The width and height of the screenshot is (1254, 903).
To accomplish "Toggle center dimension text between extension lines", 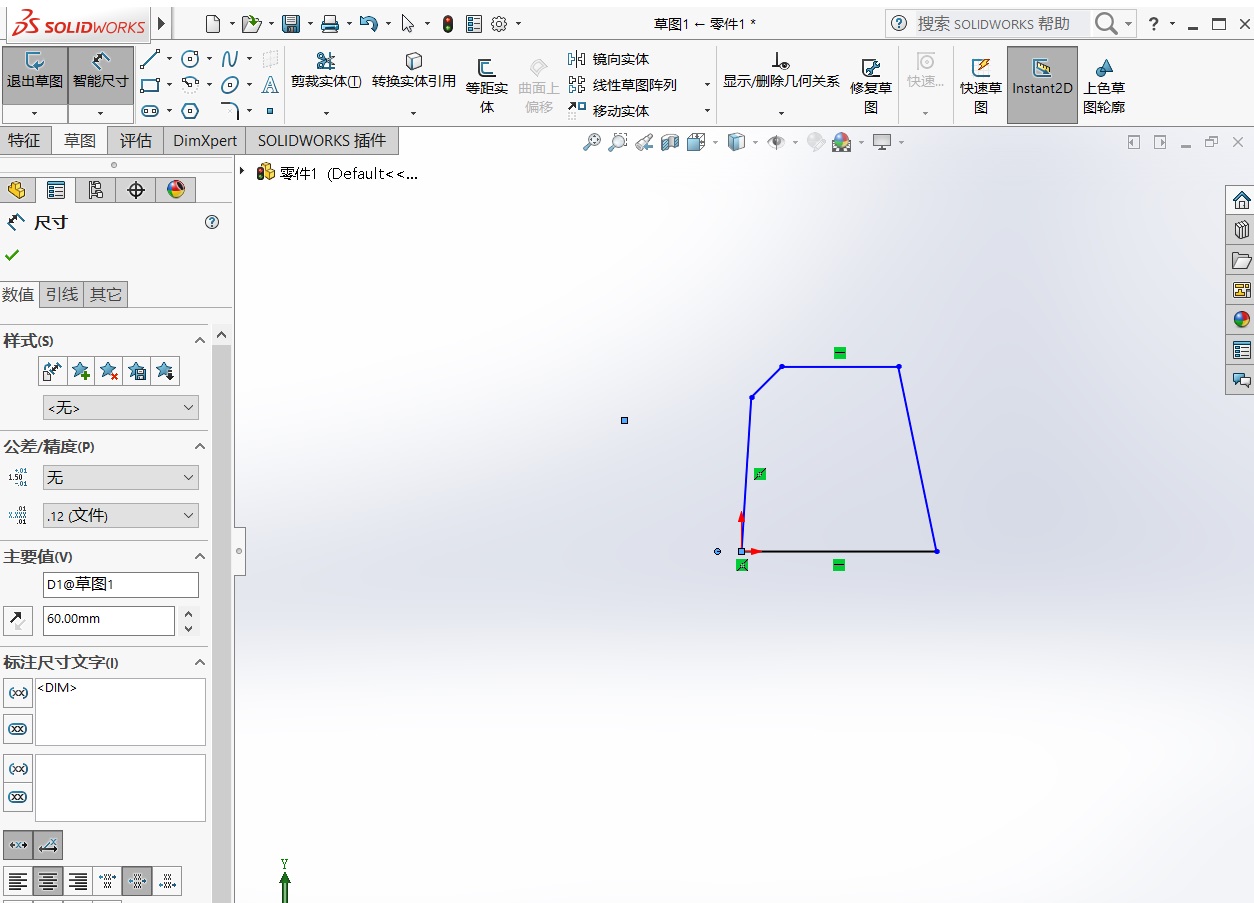I will [x=18, y=845].
